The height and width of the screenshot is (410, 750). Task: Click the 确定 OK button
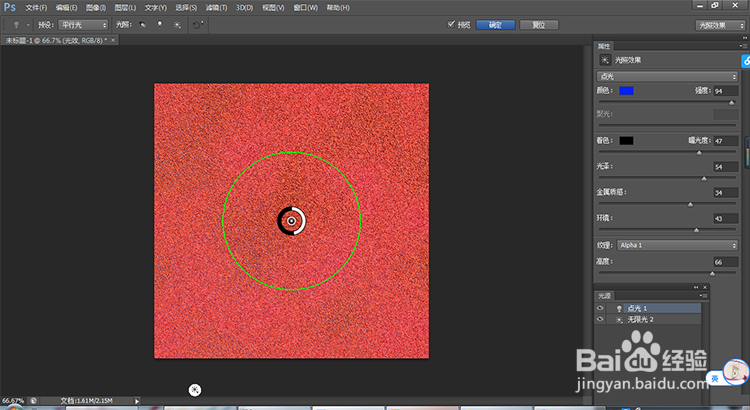(x=496, y=25)
